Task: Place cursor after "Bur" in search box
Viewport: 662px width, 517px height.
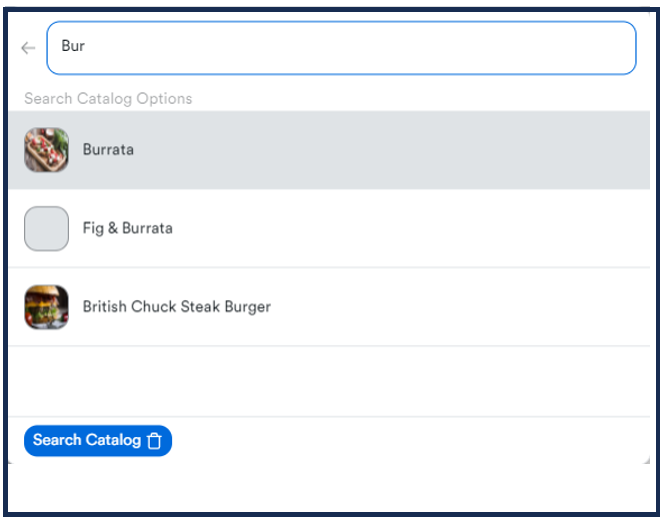Action: (x=87, y=47)
